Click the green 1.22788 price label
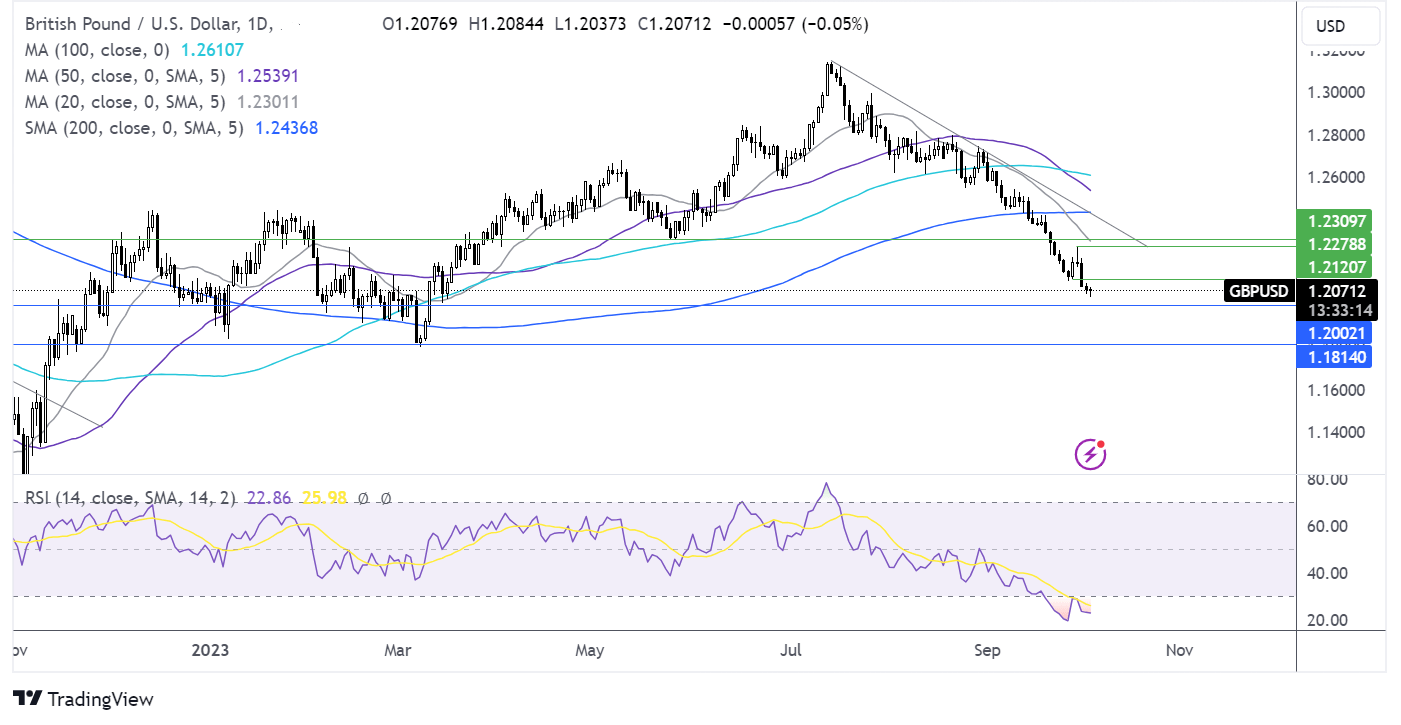This screenshot has width=1401, height=725. click(1334, 244)
